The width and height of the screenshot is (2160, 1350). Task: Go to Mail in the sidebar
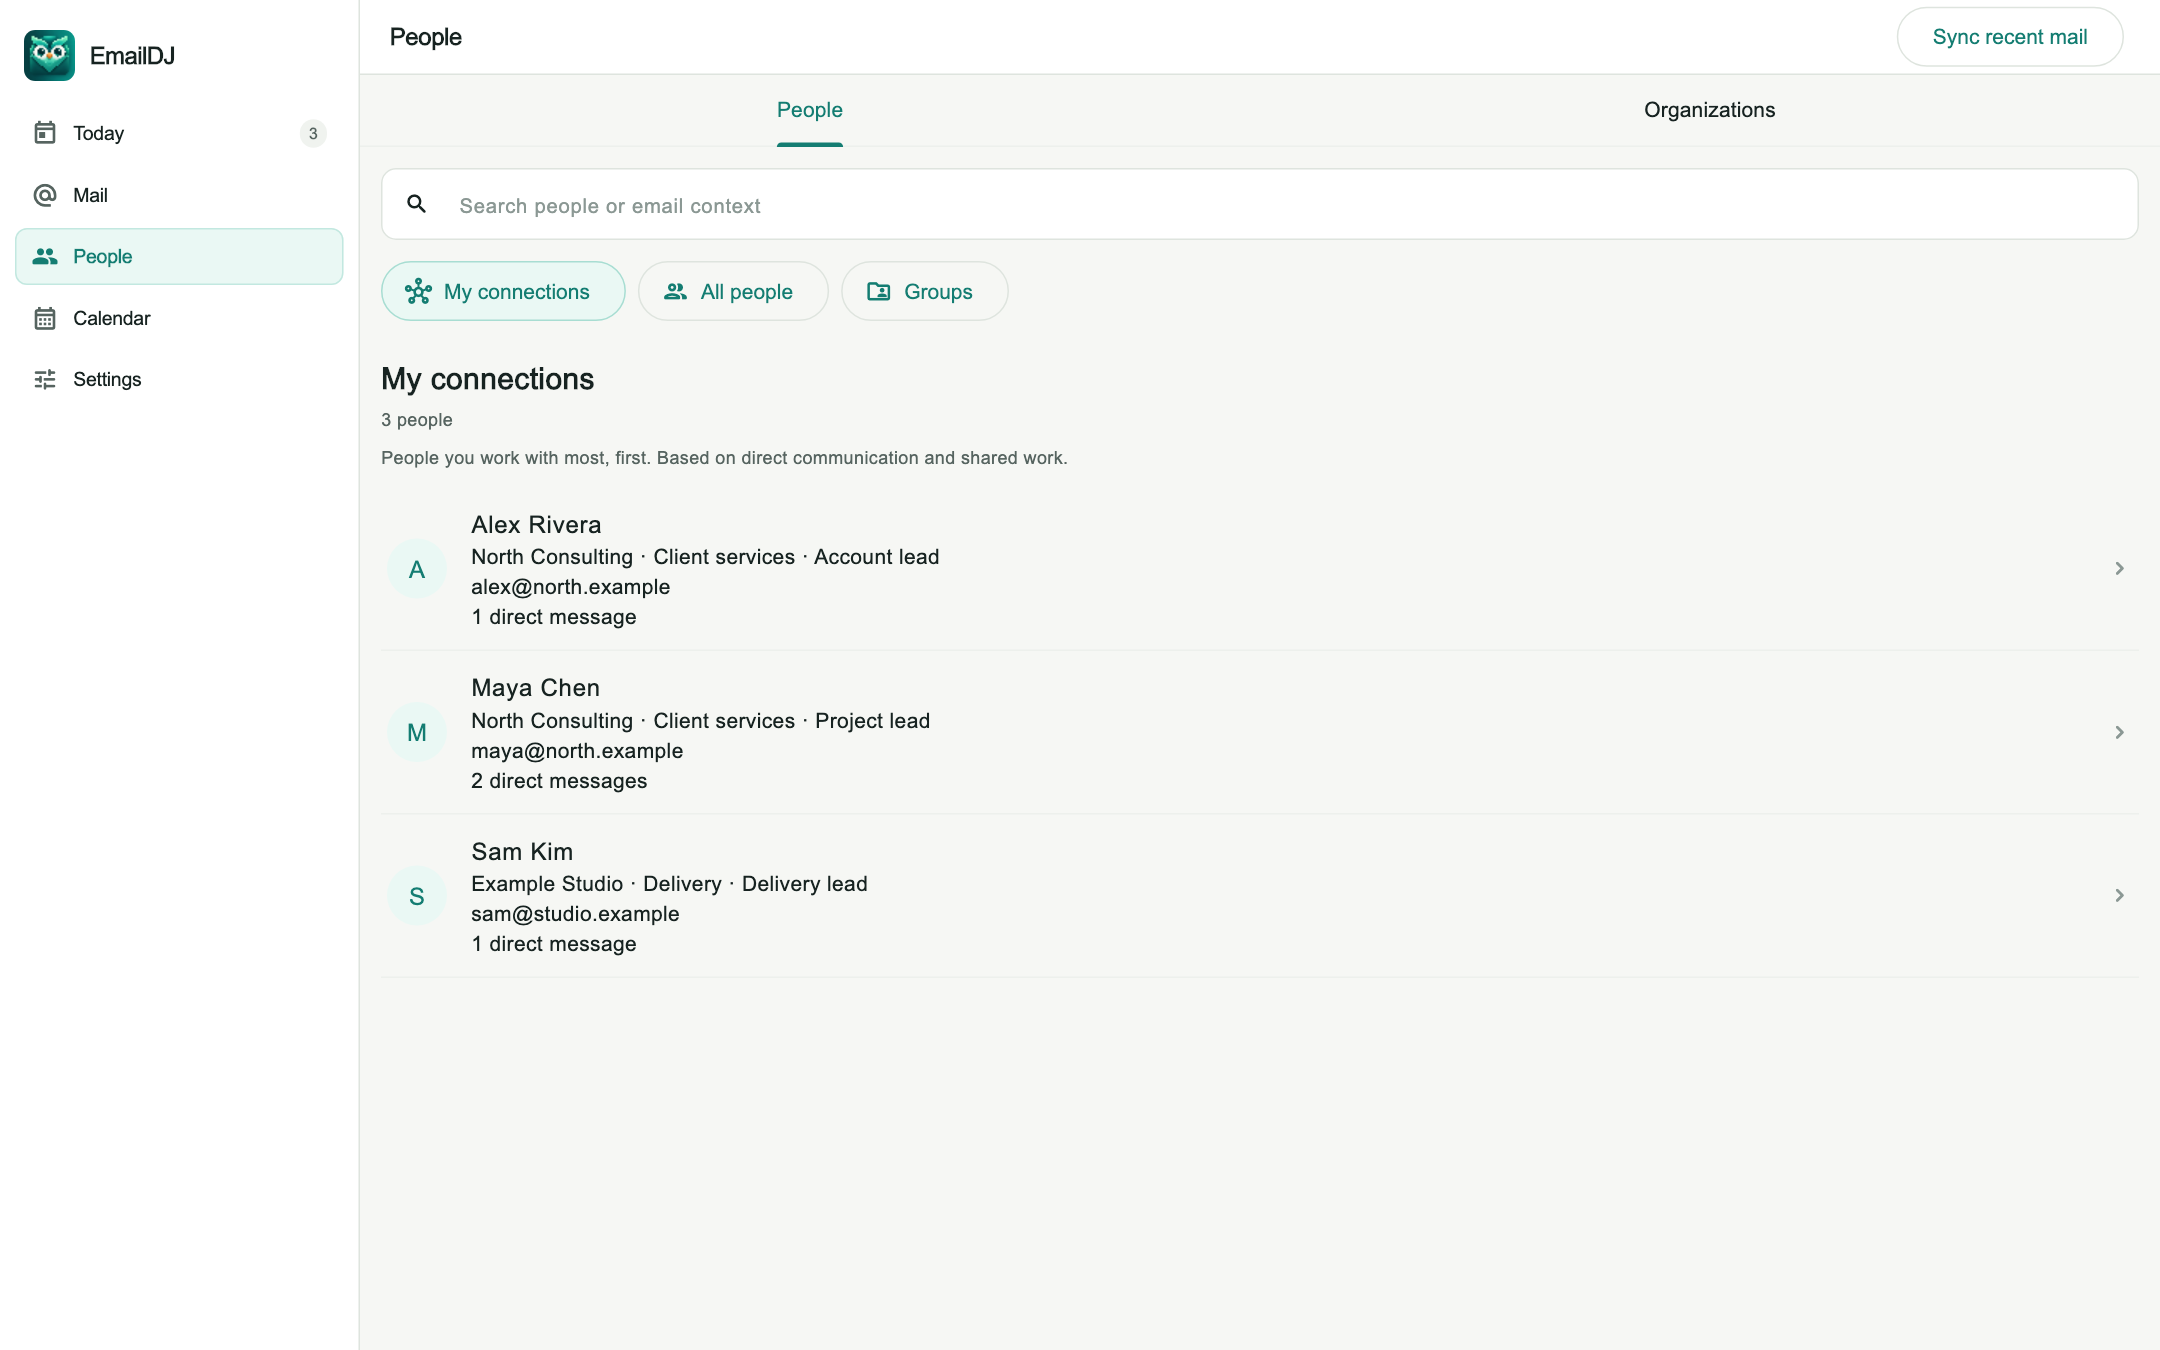tap(179, 195)
